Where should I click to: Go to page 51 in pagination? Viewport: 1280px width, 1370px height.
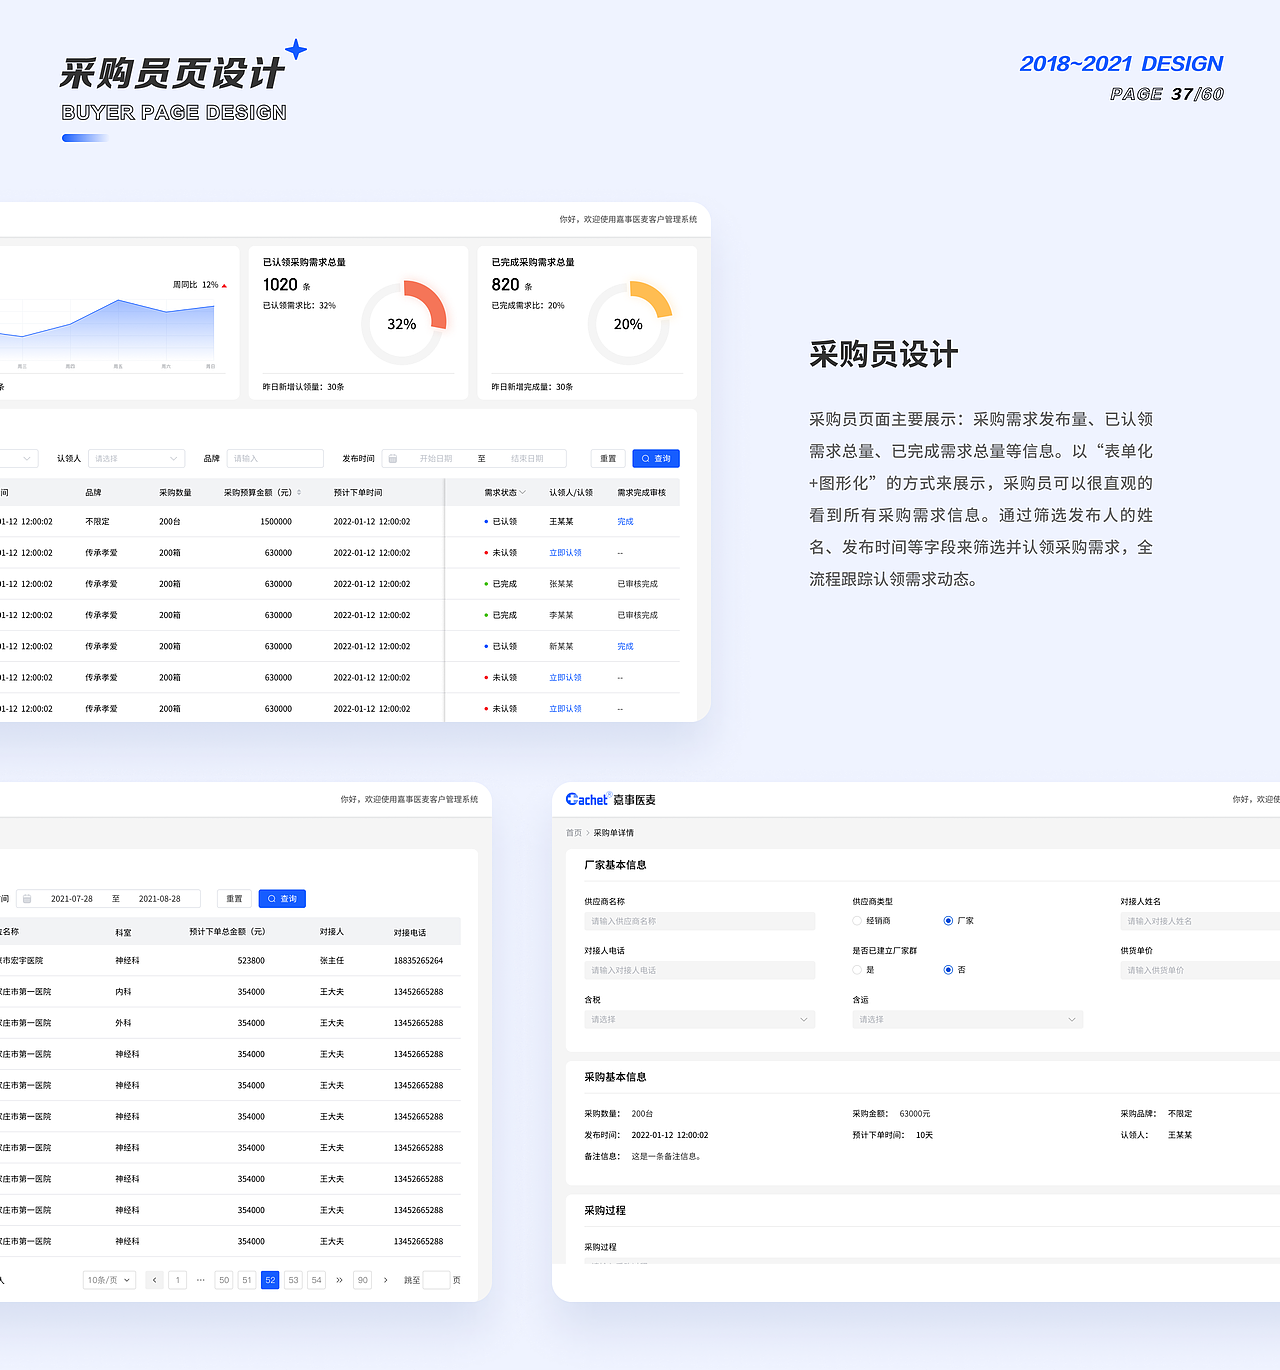pyautogui.click(x=247, y=1280)
